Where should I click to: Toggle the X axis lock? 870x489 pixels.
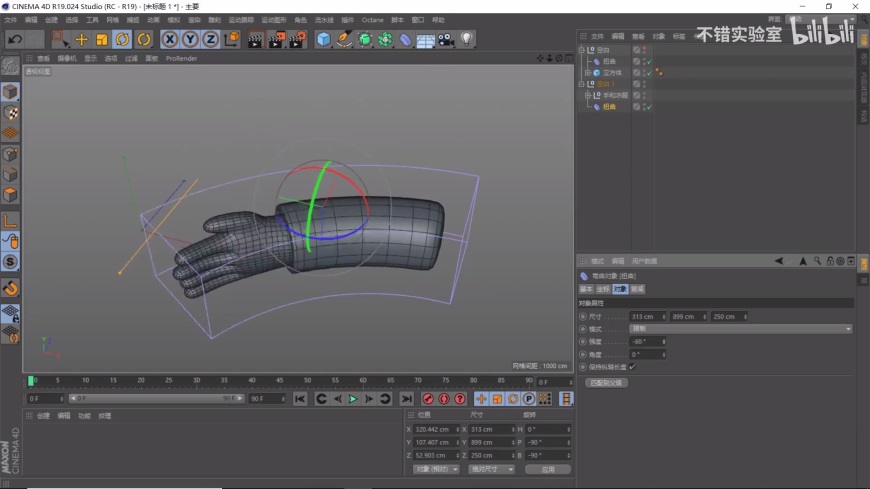pyautogui.click(x=170, y=39)
